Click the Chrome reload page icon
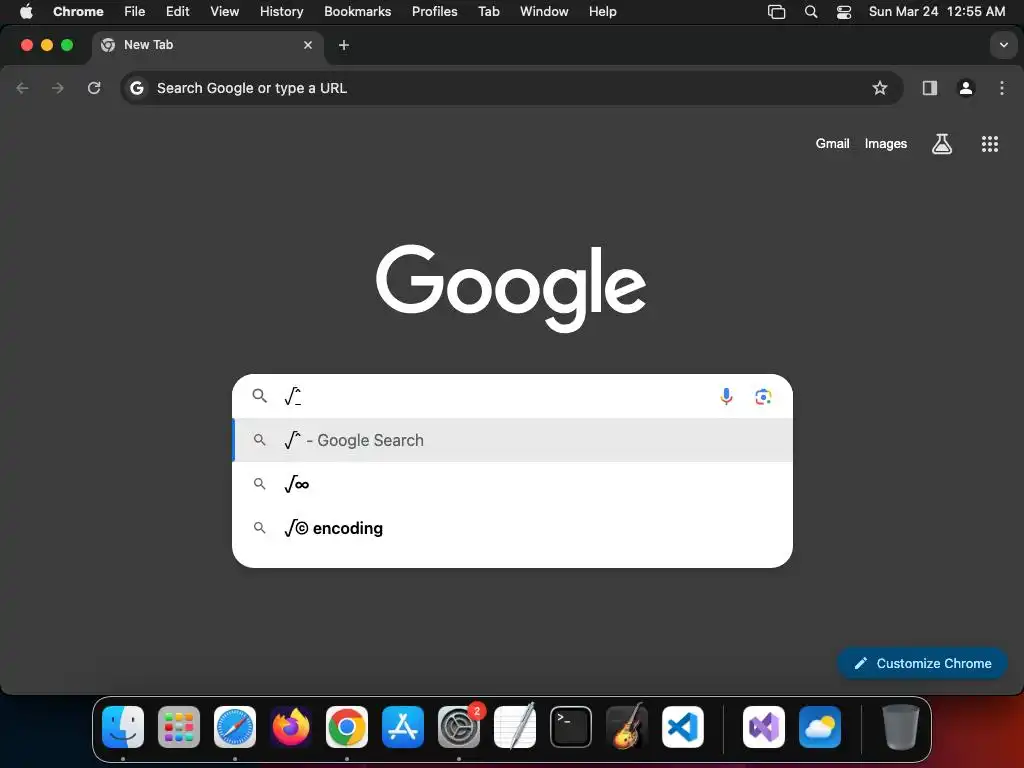1024x768 pixels. click(94, 88)
